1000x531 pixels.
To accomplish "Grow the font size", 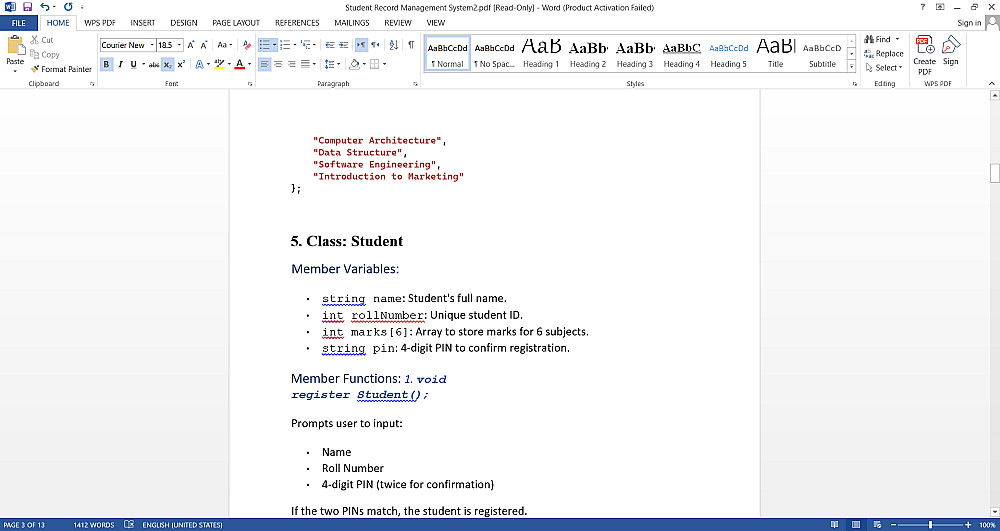I will pos(191,45).
